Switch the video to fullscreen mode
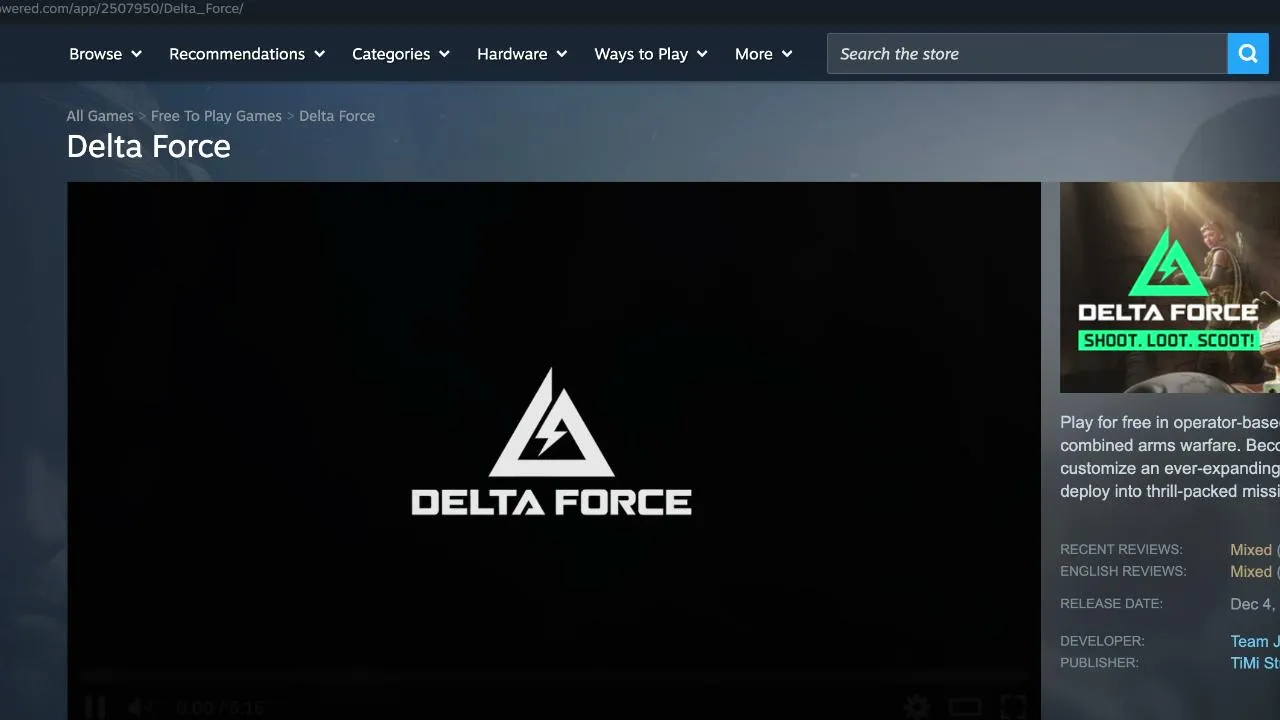The image size is (1280, 720). (1013, 708)
